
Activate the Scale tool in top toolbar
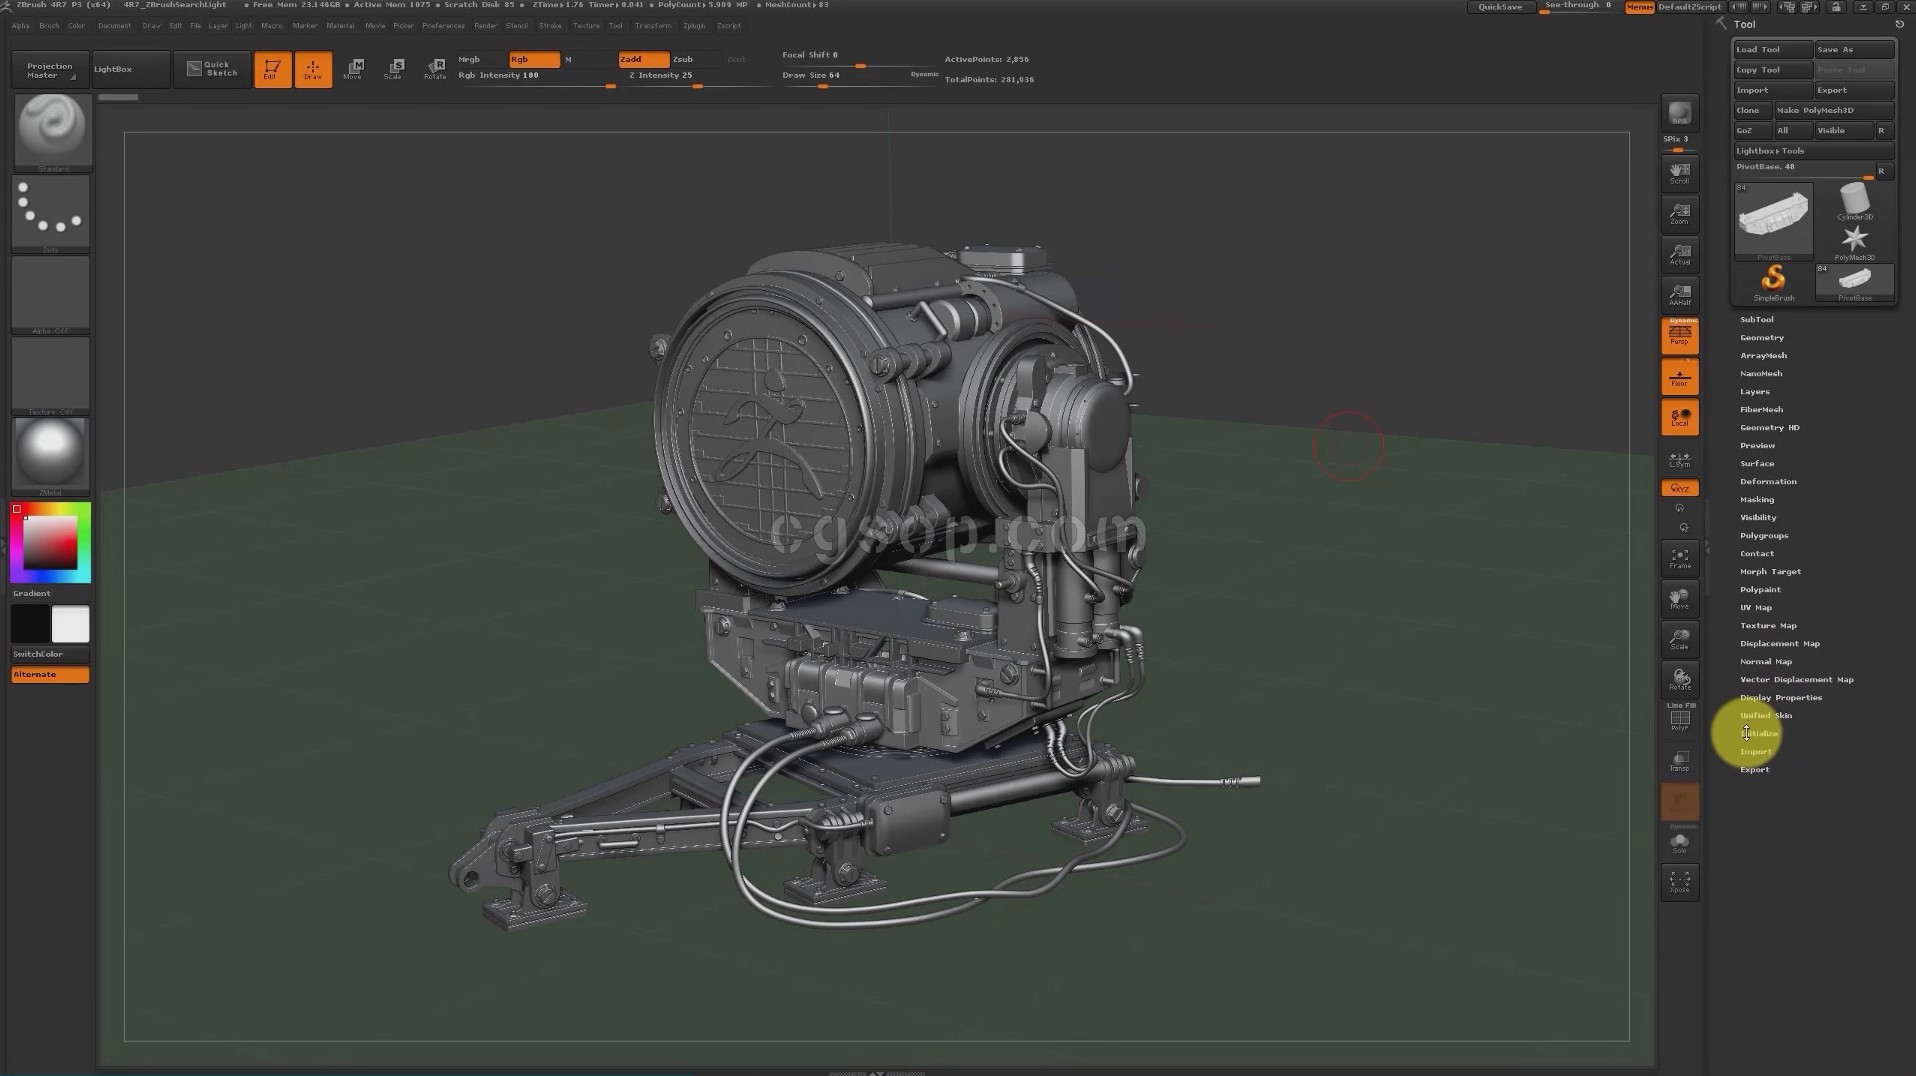[394, 68]
